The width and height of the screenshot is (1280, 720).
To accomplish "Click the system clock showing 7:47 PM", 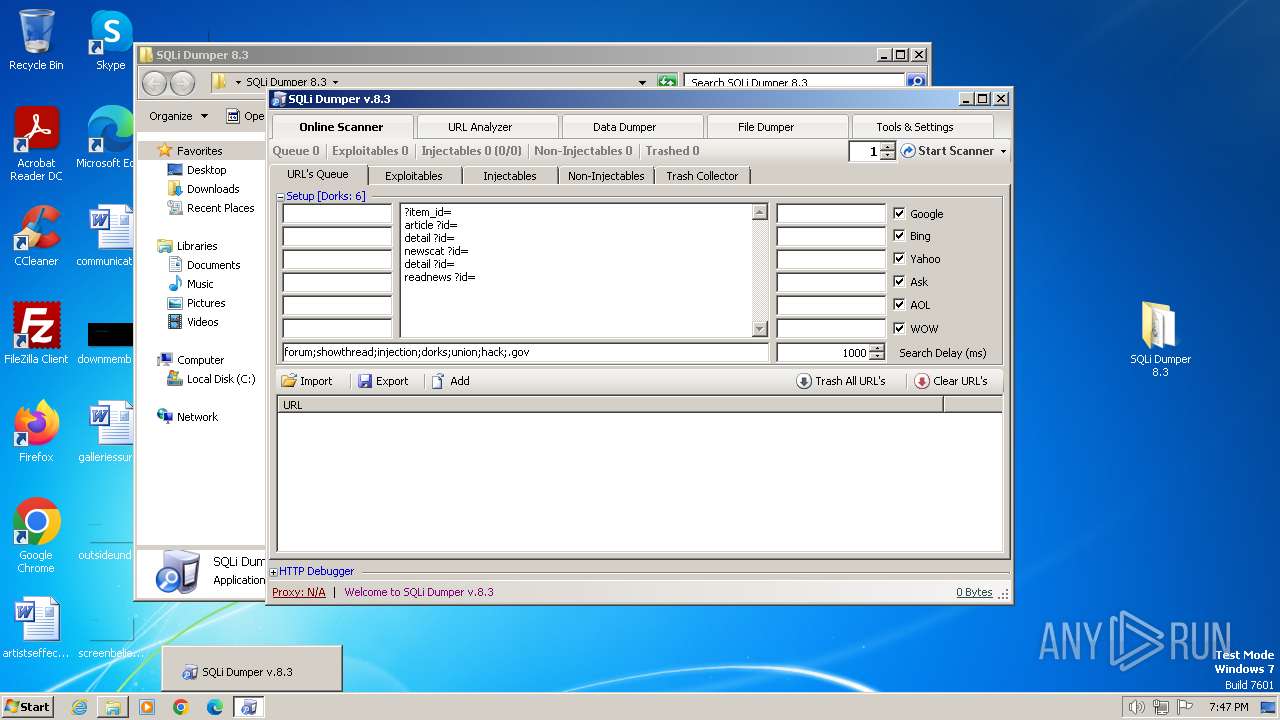I will point(1228,707).
